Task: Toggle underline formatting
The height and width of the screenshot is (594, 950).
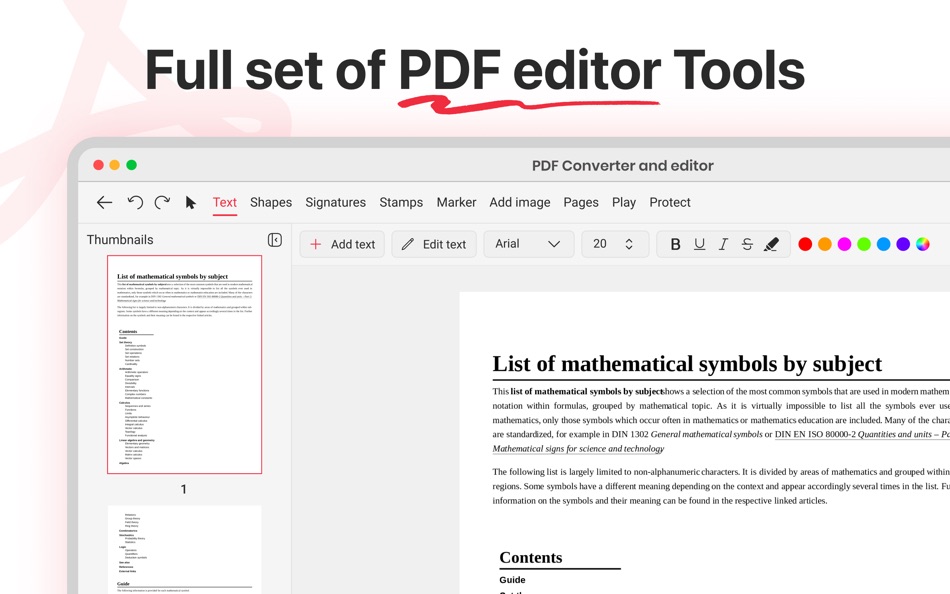Action: (699, 244)
